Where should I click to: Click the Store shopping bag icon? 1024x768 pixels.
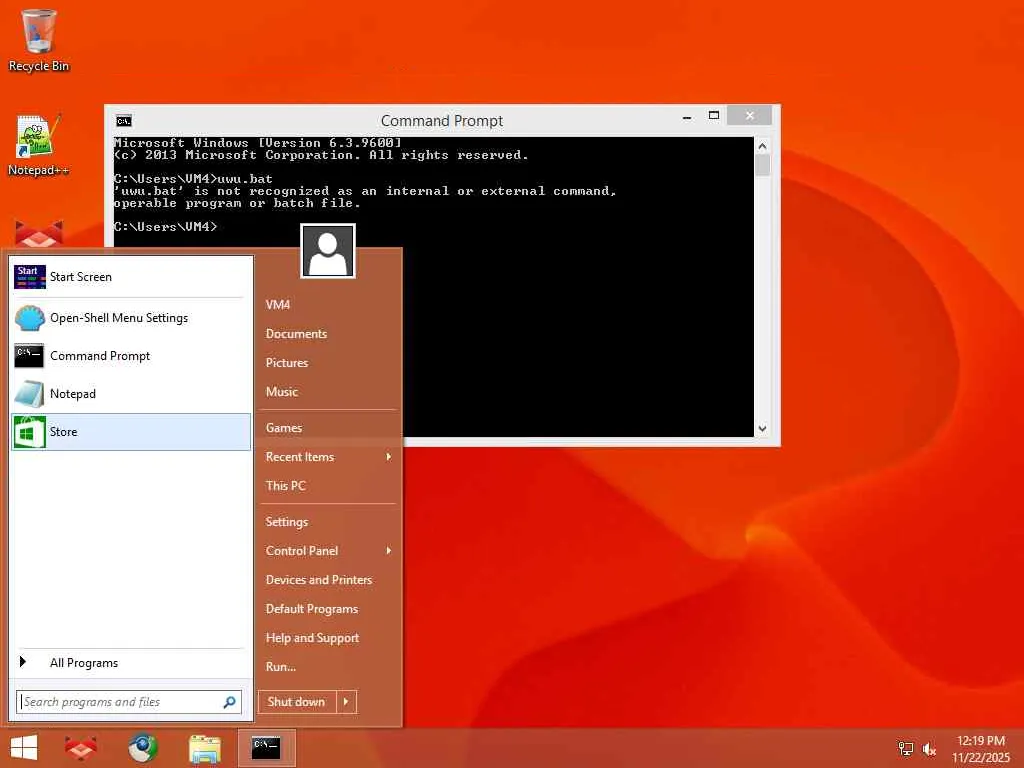[x=30, y=432]
